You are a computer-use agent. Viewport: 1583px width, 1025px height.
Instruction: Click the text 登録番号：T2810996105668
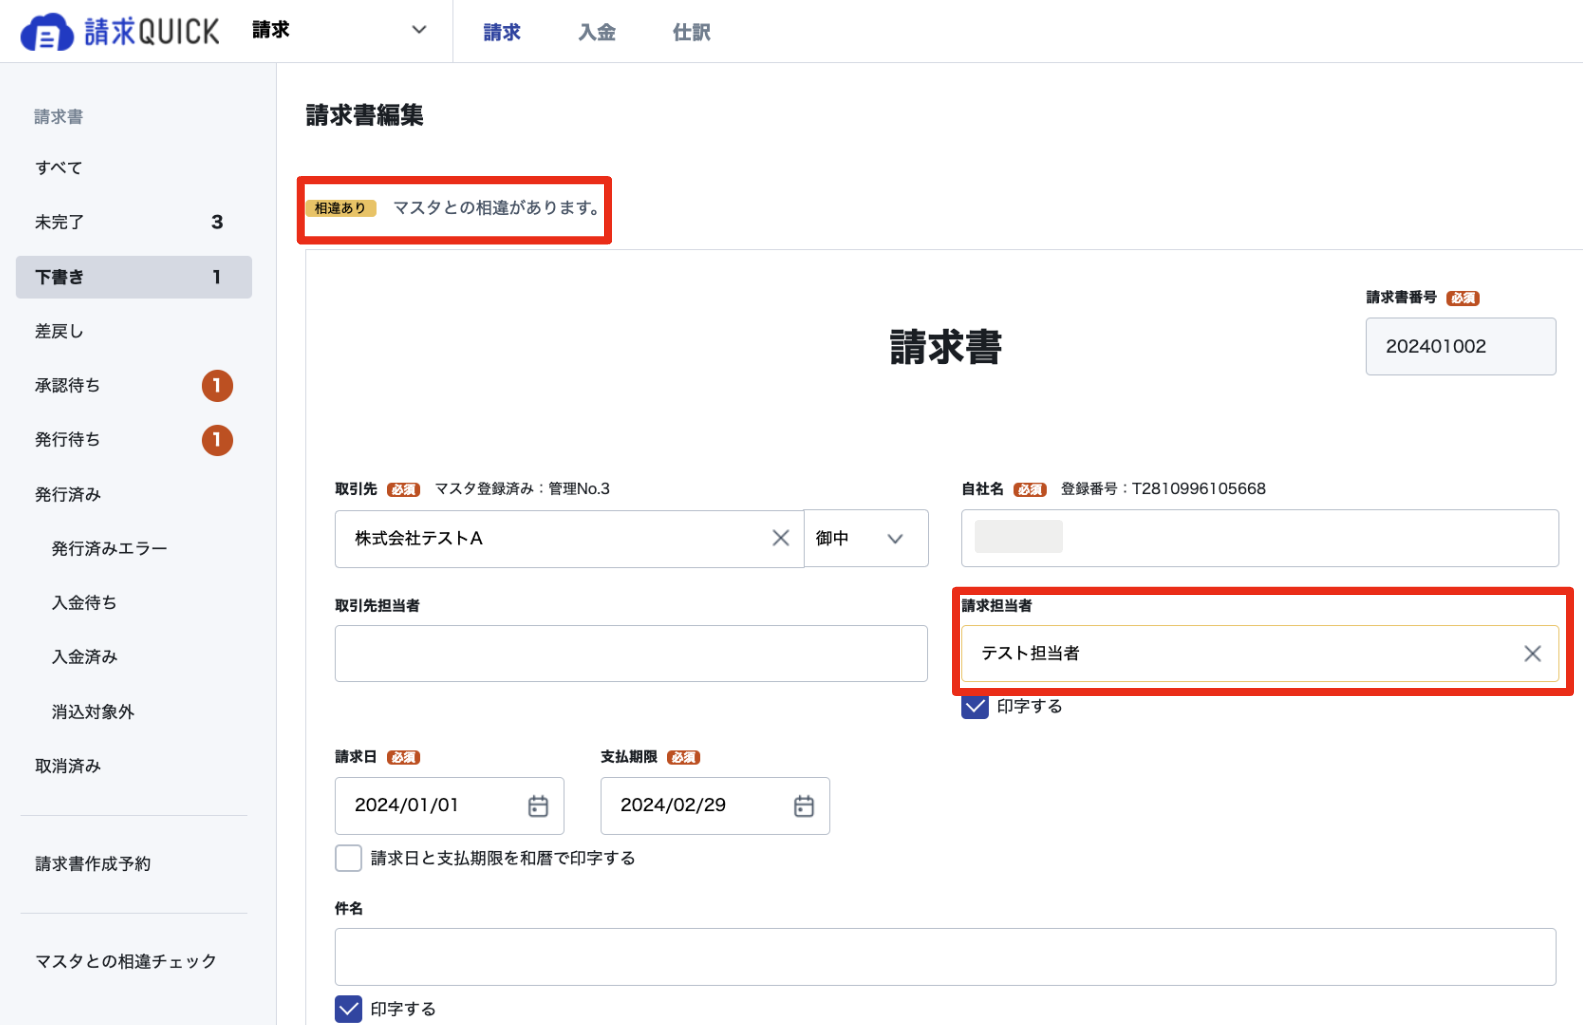coord(1163,489)
